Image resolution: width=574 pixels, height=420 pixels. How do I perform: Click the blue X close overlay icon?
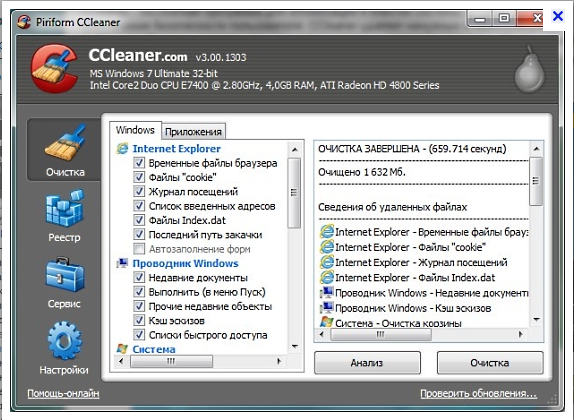click(x=558, y=16)
